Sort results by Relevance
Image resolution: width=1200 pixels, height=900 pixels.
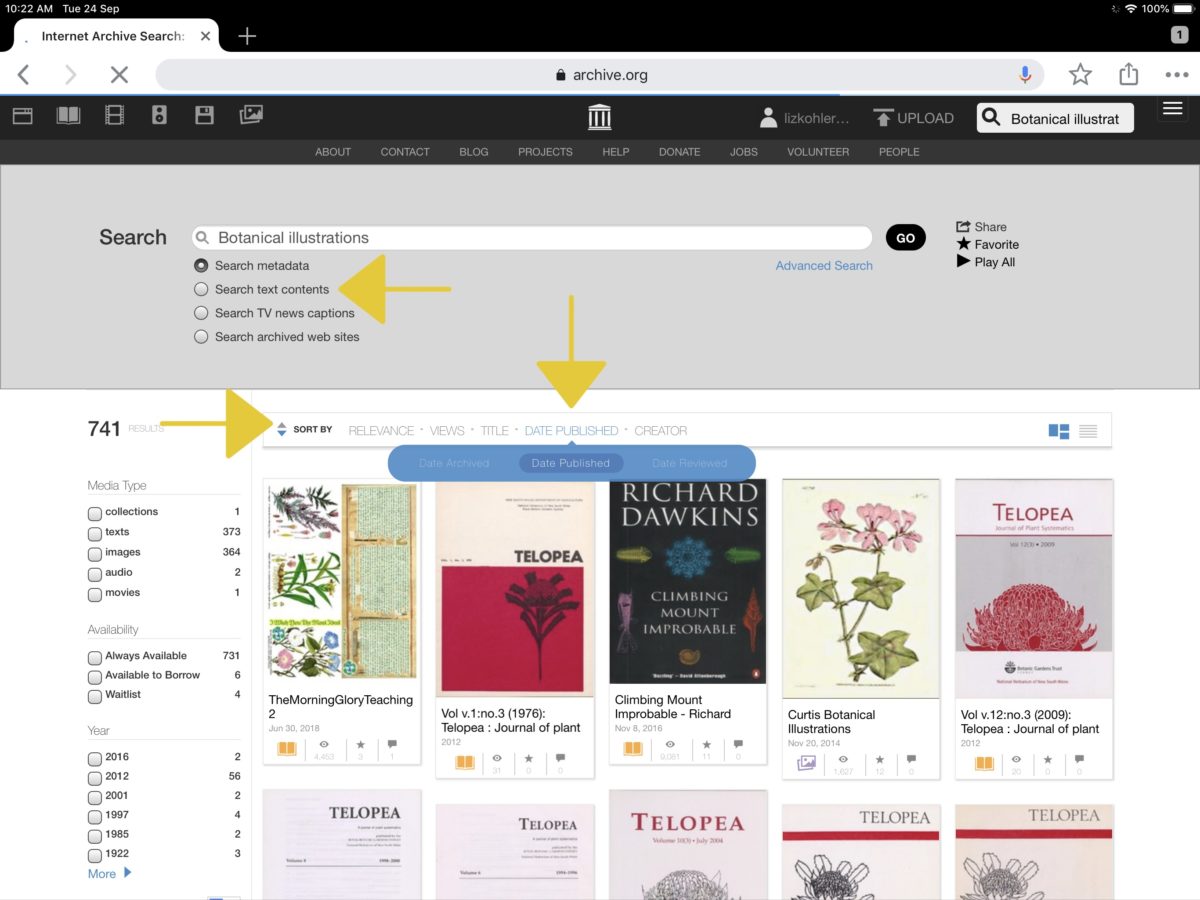[381, 431]
